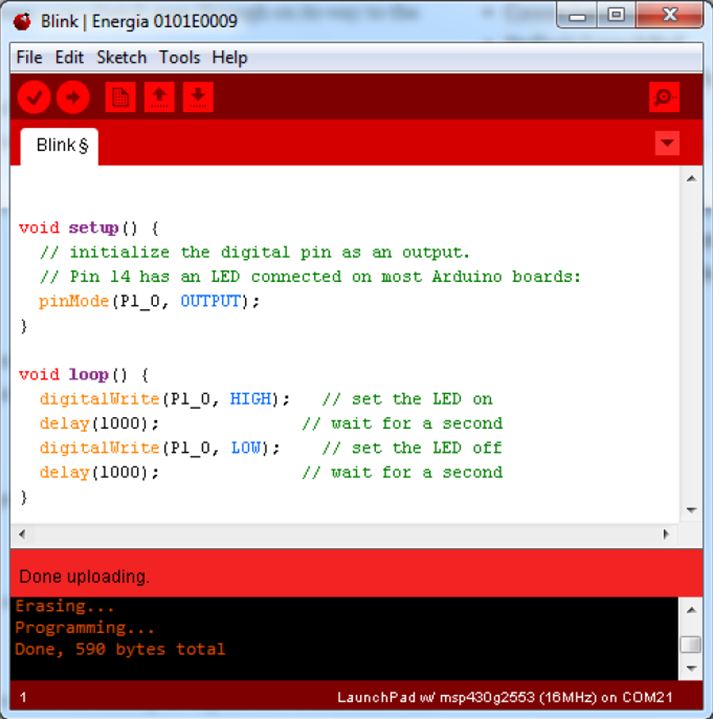713x719 pixels.
Task: Click 'Erasing...' console line
Action: pos(65,606)
